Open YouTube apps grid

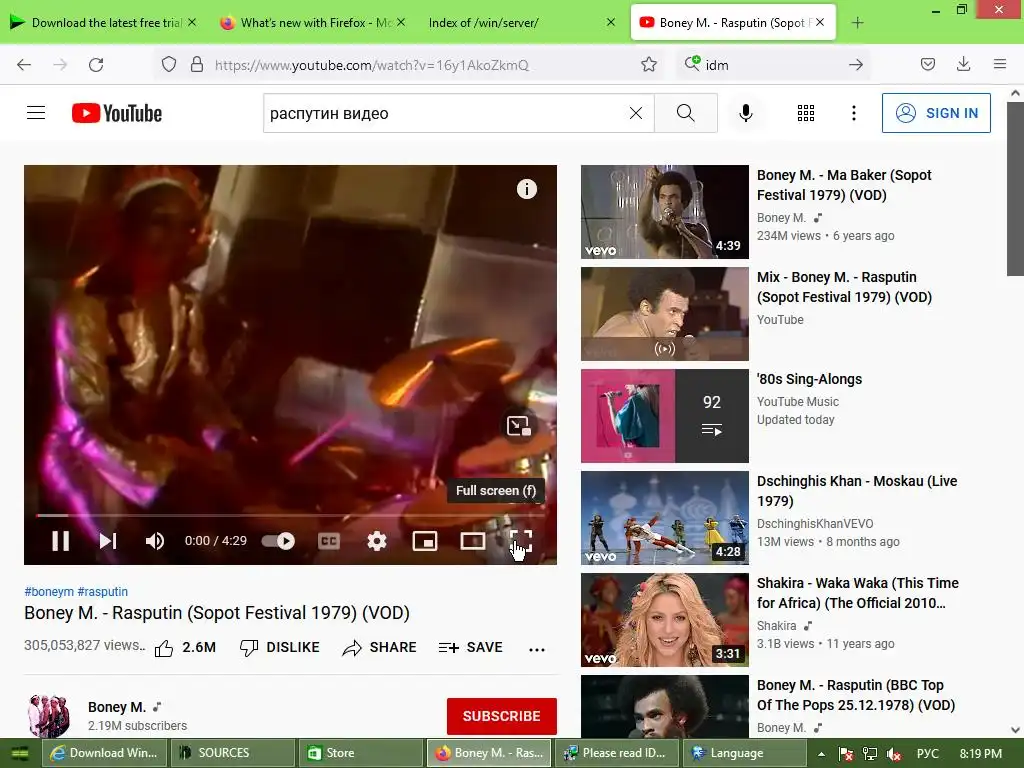point(806,113)
